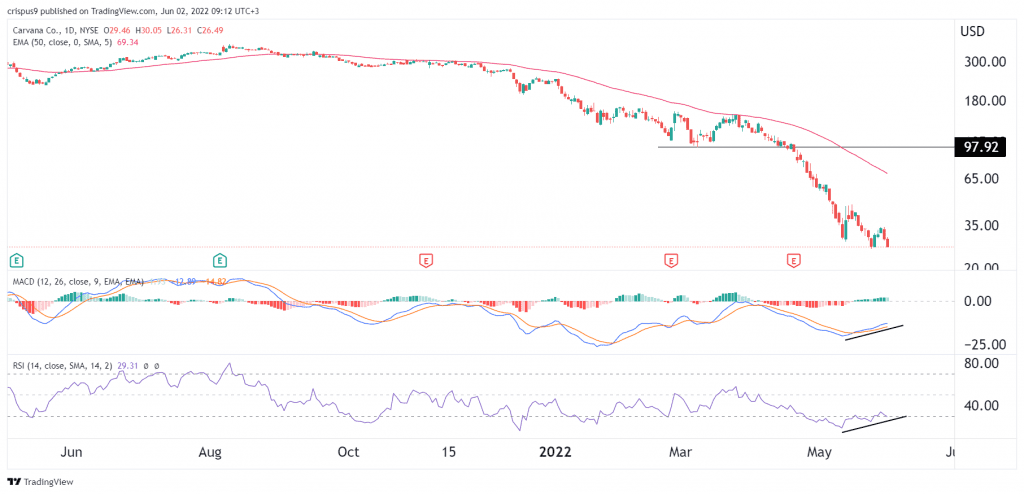
Task: Open the red earnings marker before May
Action: click(794, 261)
